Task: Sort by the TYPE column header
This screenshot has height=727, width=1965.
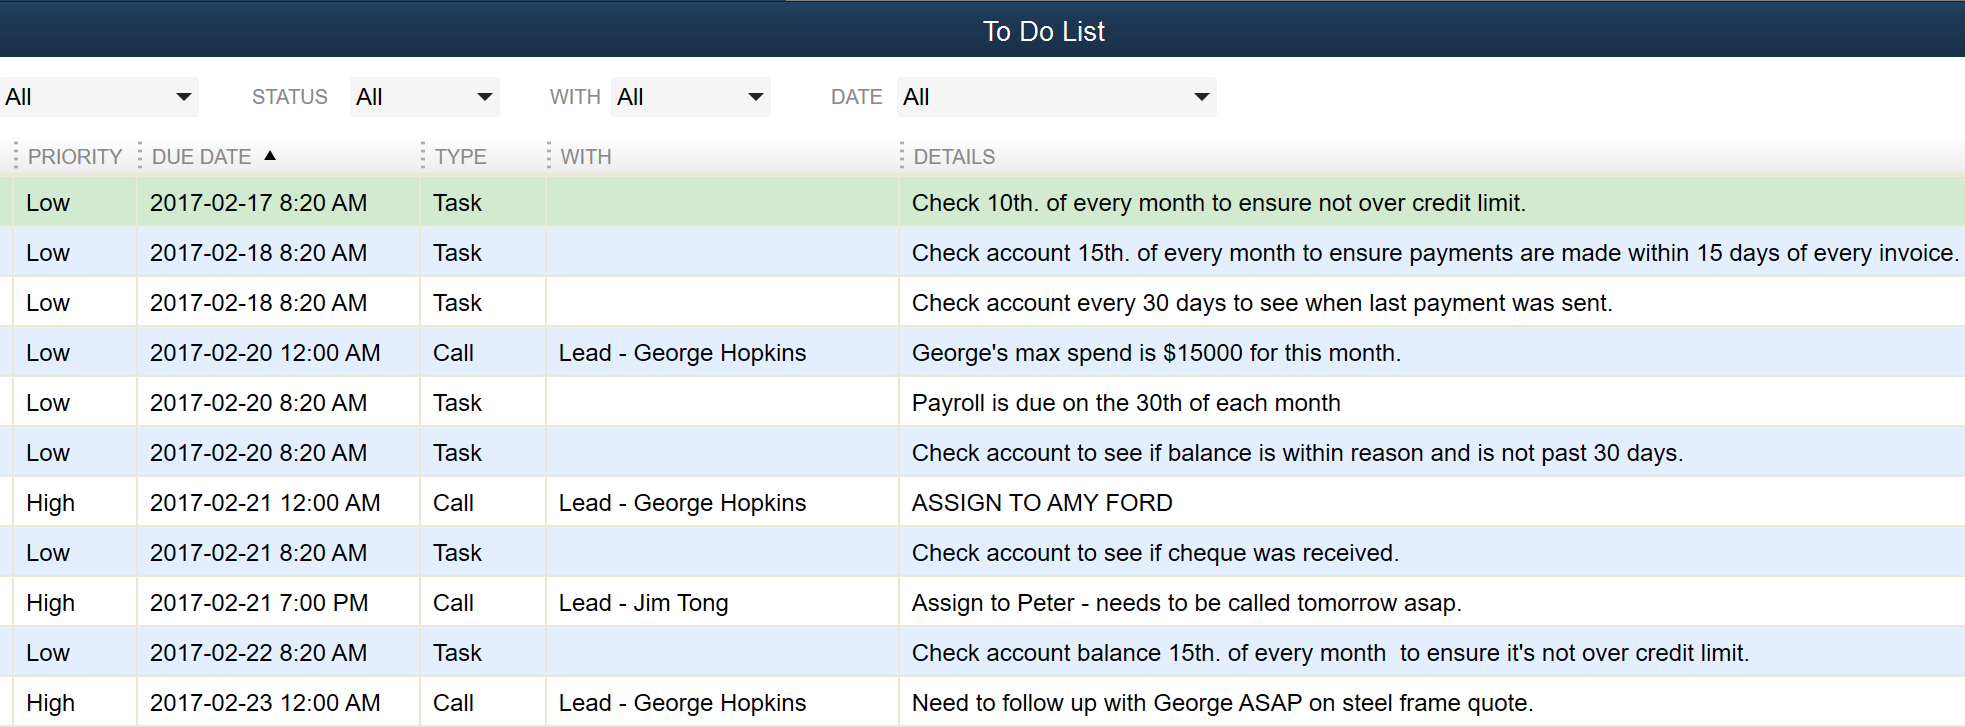Action: [460, 157]
